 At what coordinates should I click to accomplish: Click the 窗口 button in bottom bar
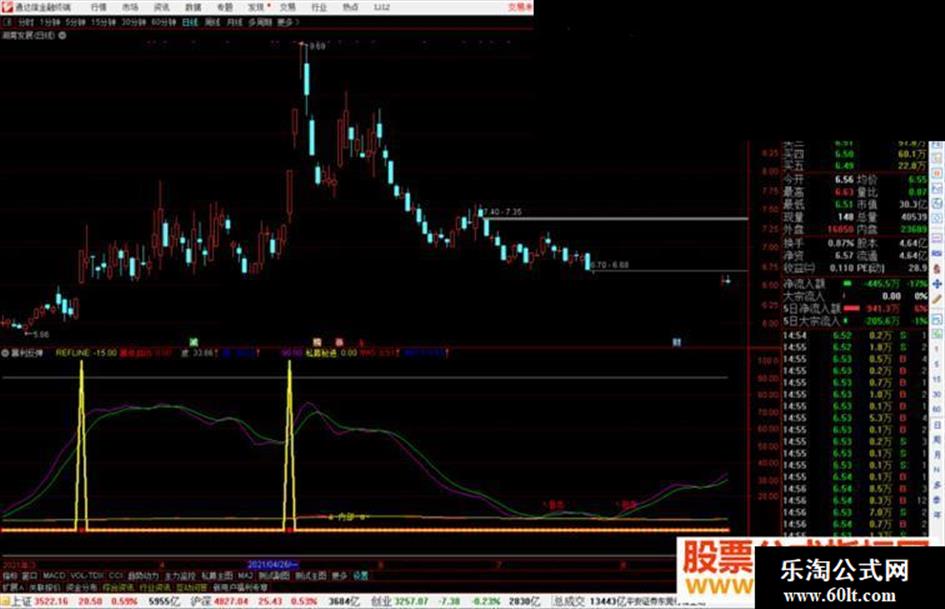point(30,576)
